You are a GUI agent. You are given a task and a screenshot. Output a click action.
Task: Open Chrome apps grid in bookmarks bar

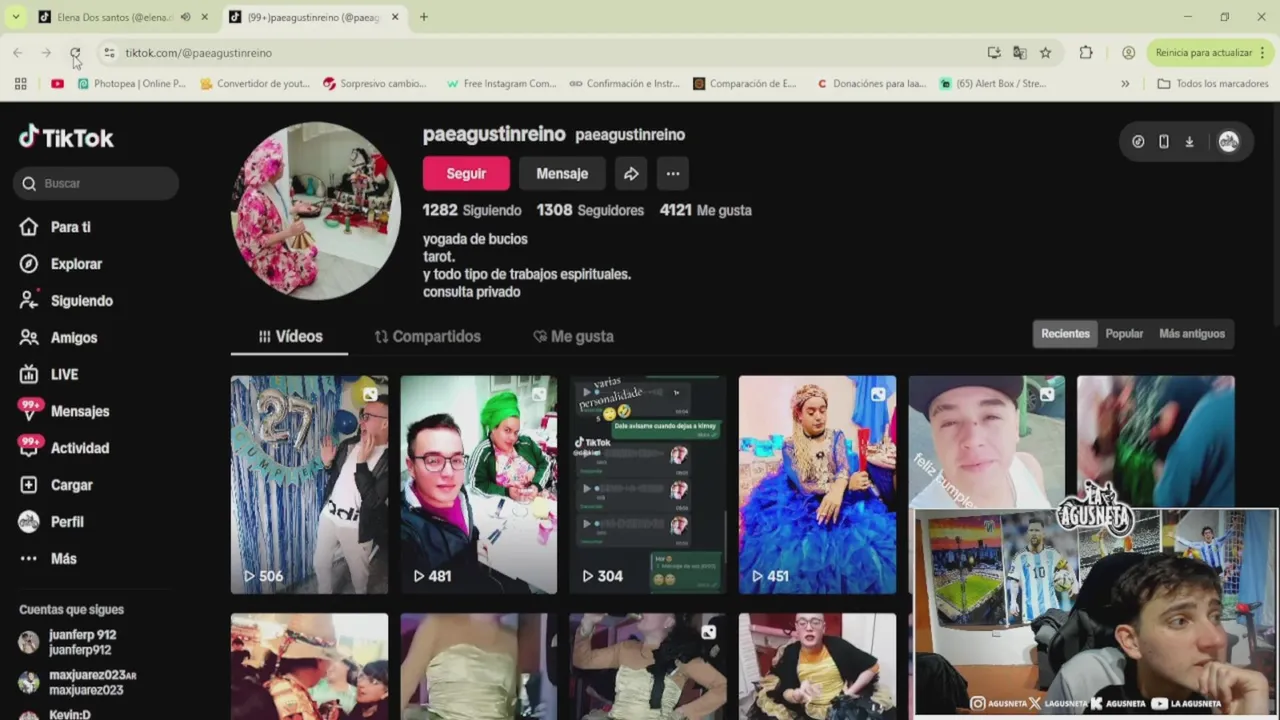click(20, 84)
